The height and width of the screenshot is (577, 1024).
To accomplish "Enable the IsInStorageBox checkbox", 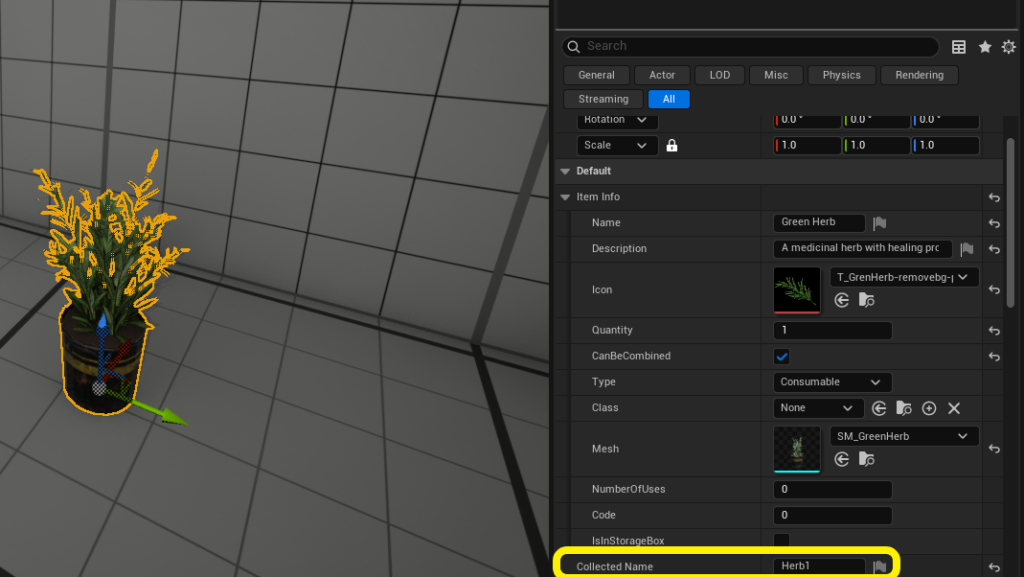I will [782, 541].
